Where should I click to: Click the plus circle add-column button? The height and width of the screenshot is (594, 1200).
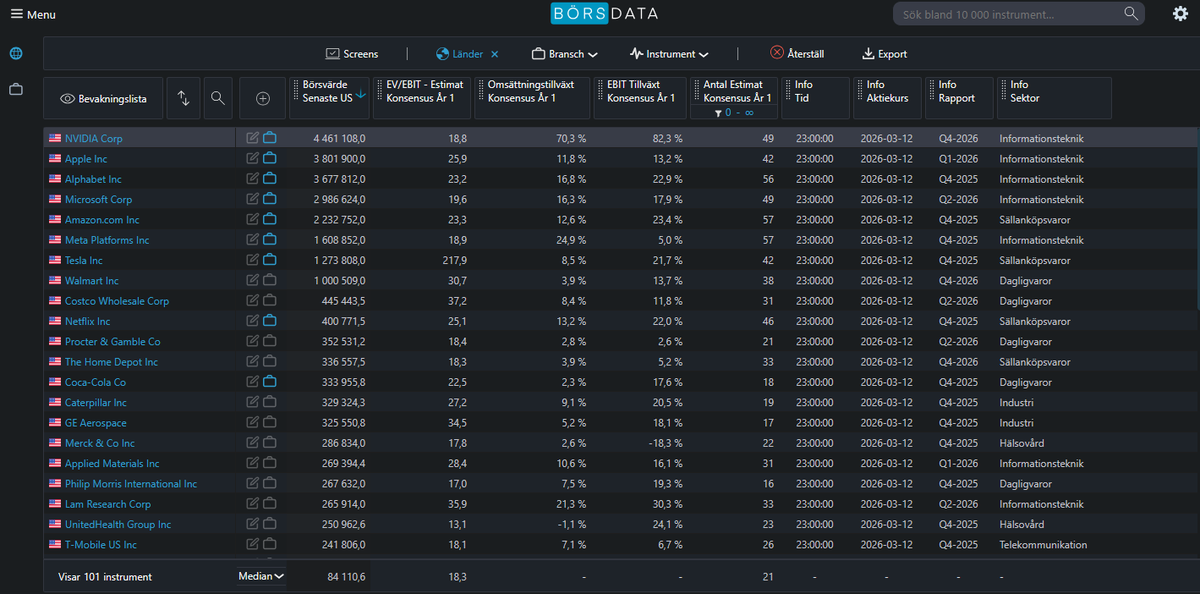click(x=263, y=98)
